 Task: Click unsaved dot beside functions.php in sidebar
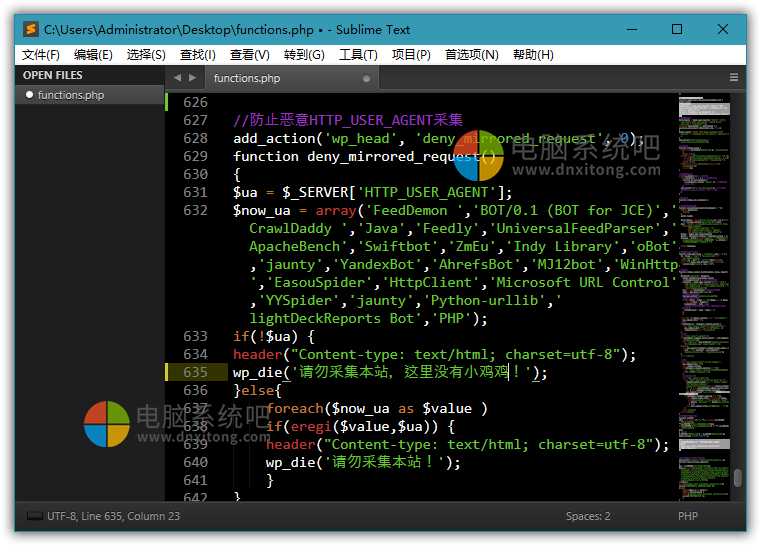[30, 95]
